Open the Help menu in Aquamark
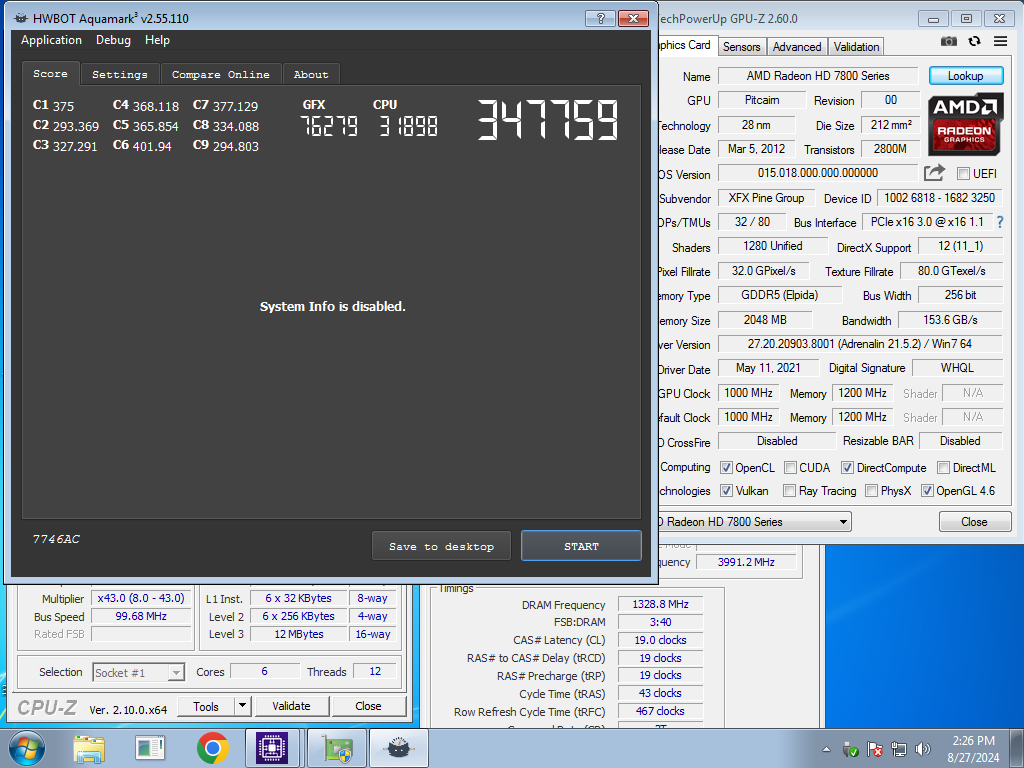1024x768 pixels. pos(157,40)
